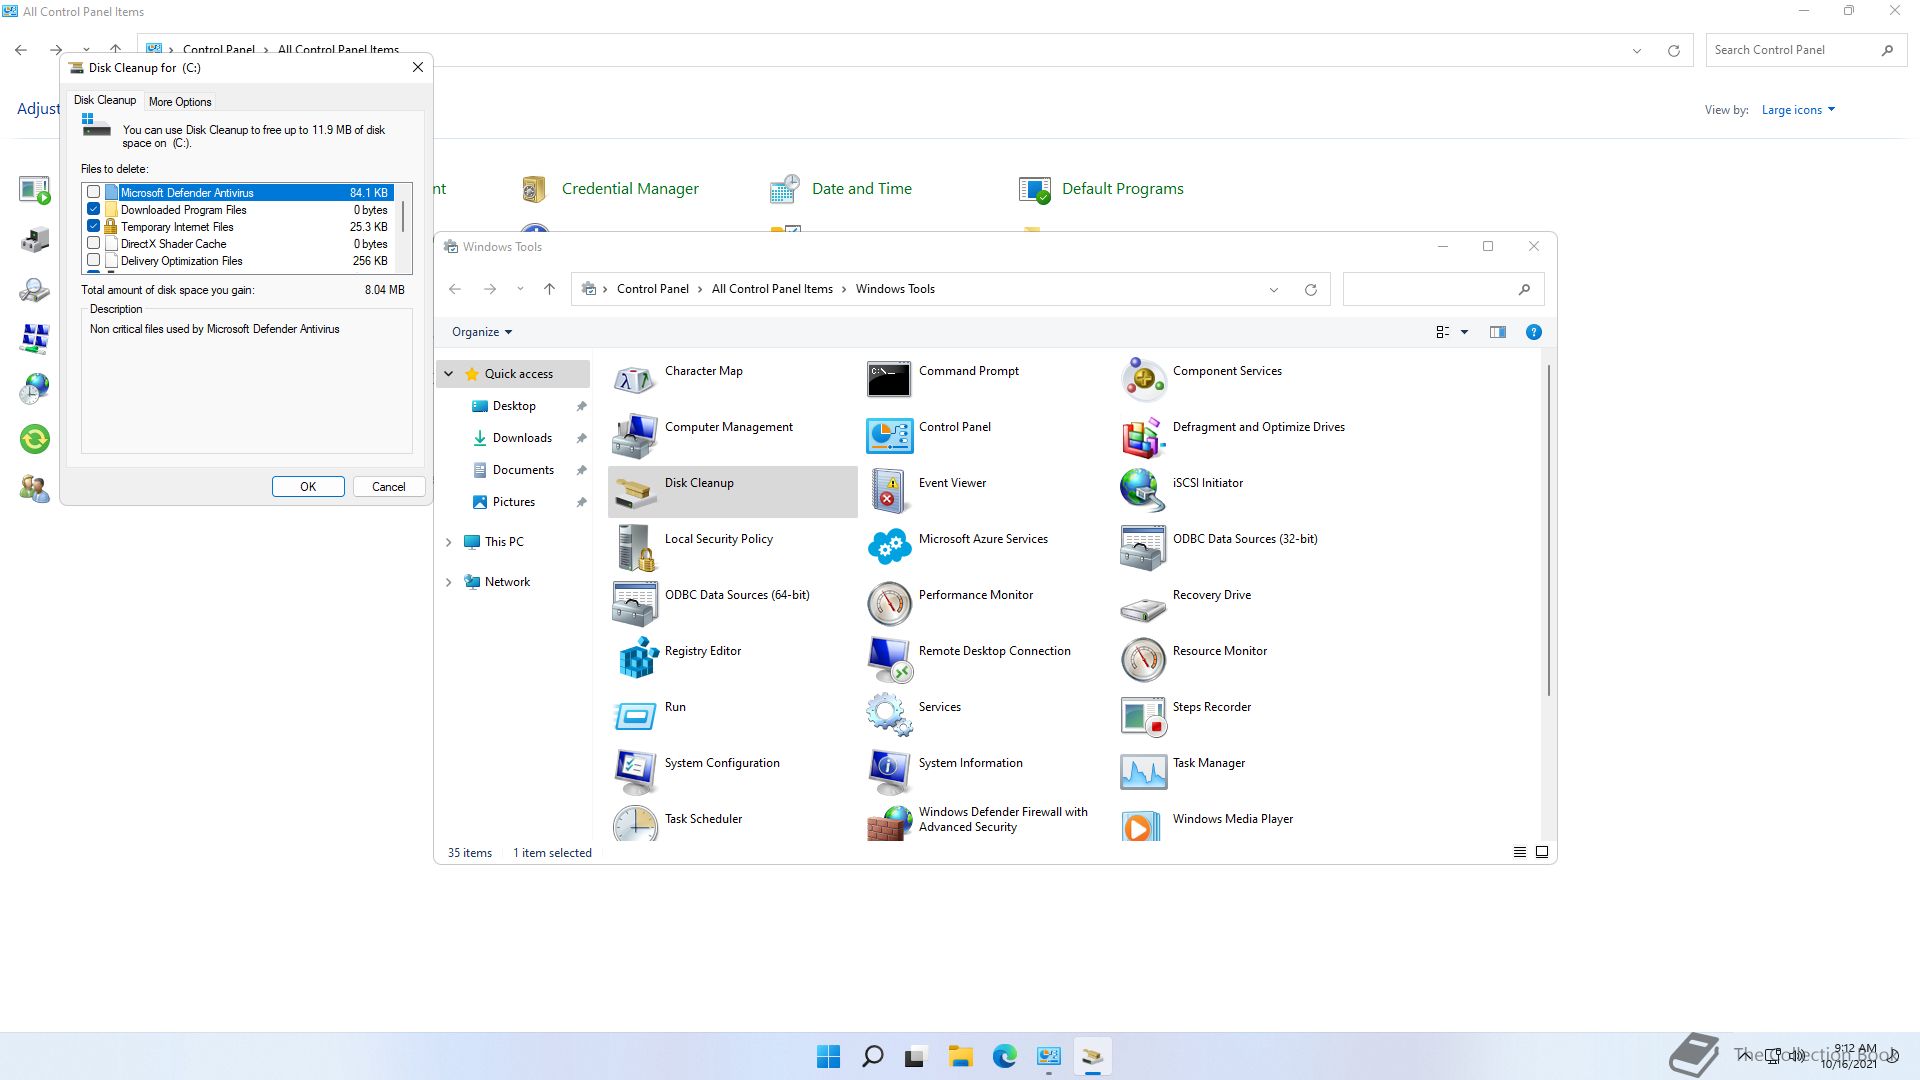This screenshot has width=1920, height=1080.
Task: Open recent locations dropdown in Windows Tools
Action: (520, 289)
